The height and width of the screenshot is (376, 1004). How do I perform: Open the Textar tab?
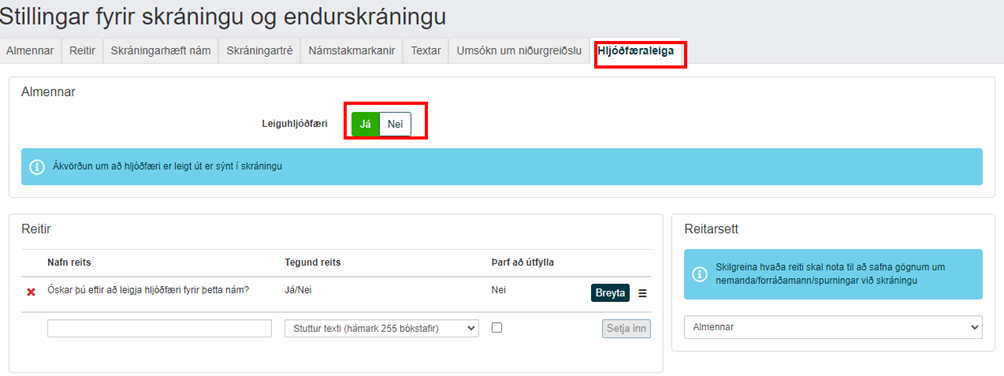[x=426, y=51]
